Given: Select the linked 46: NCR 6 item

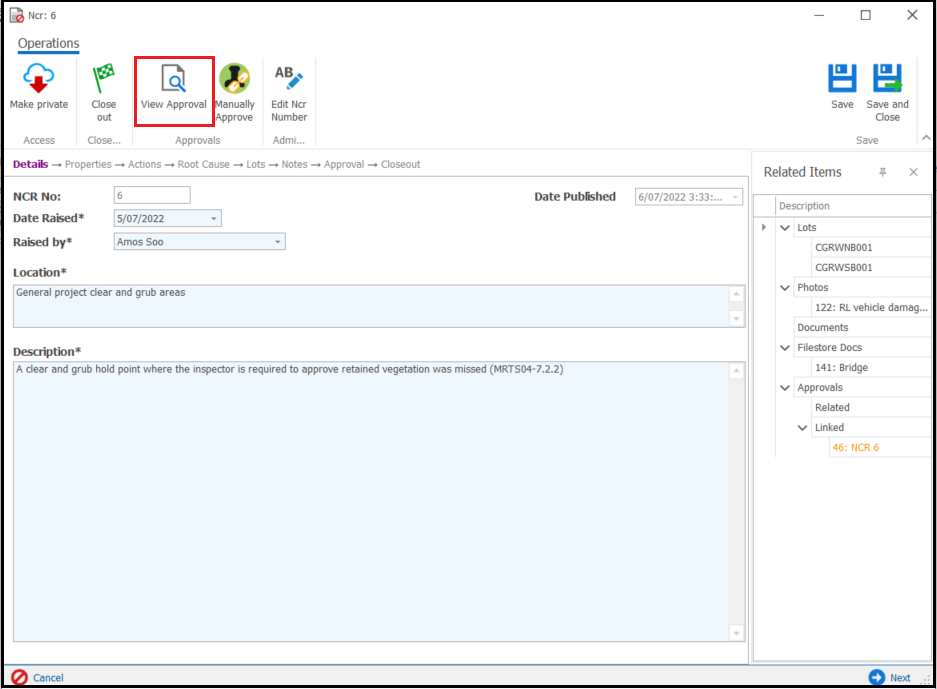Looking at the screenshot, I should (854, 447).
